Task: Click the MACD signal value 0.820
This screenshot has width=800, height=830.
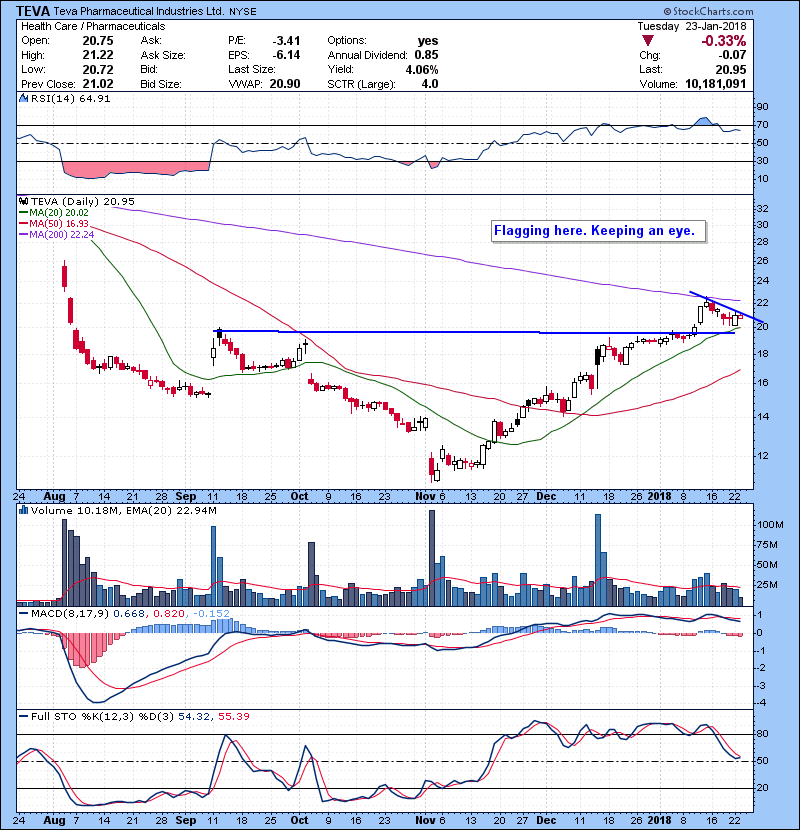Action: [x=169, y=614]
